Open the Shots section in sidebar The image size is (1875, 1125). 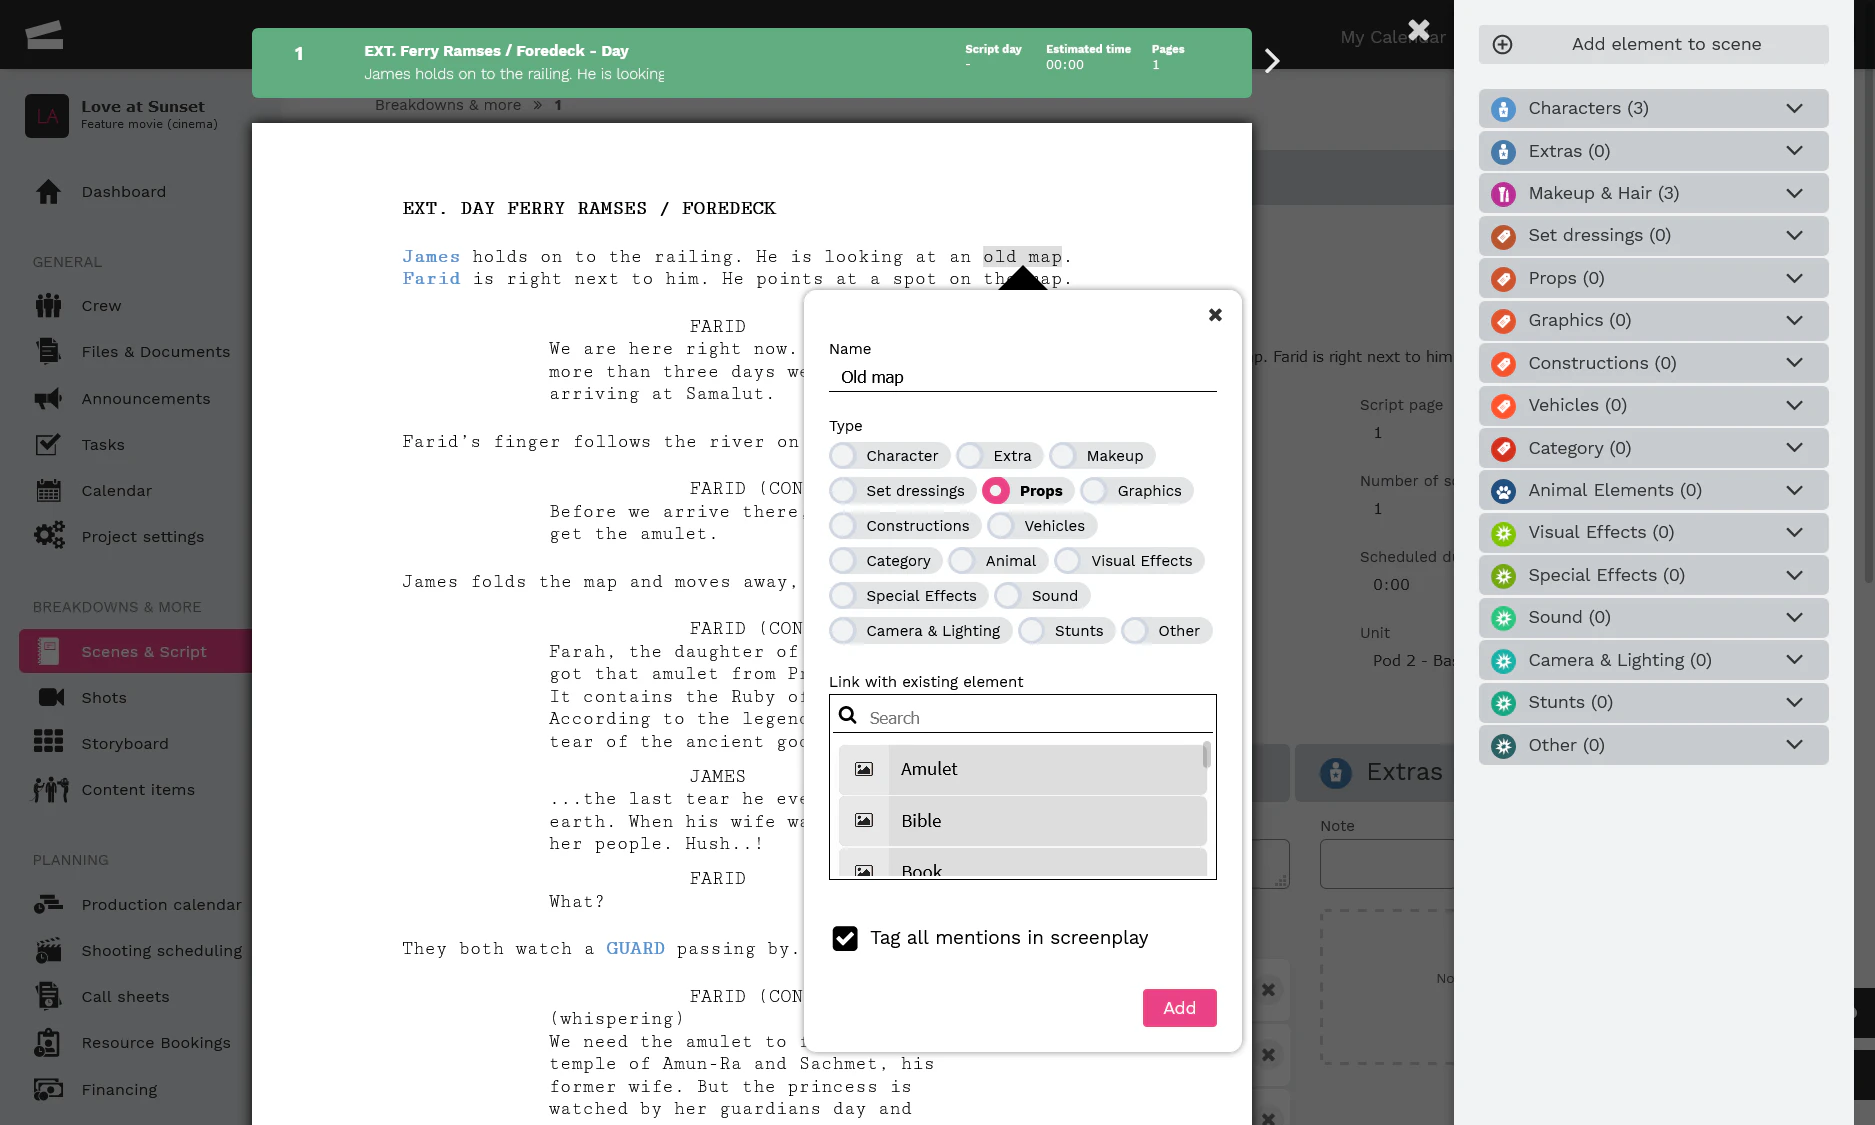coord(103,697)
